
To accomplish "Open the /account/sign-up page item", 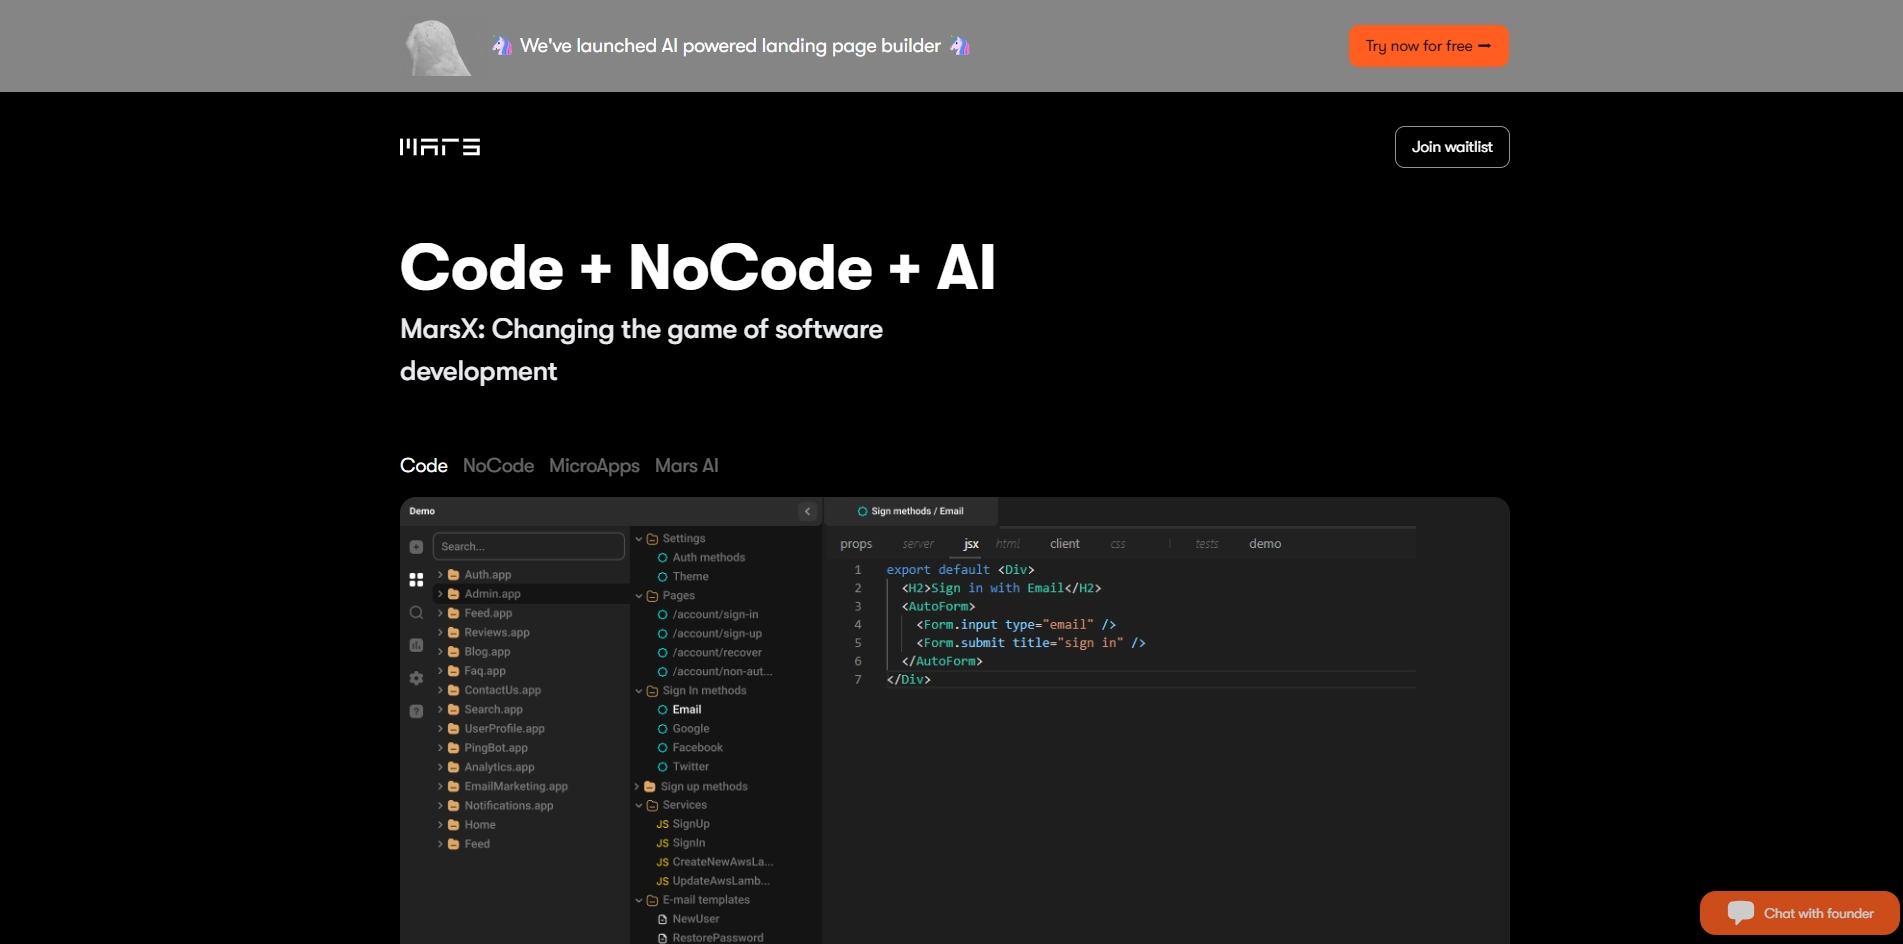I will tap(718, 634).
